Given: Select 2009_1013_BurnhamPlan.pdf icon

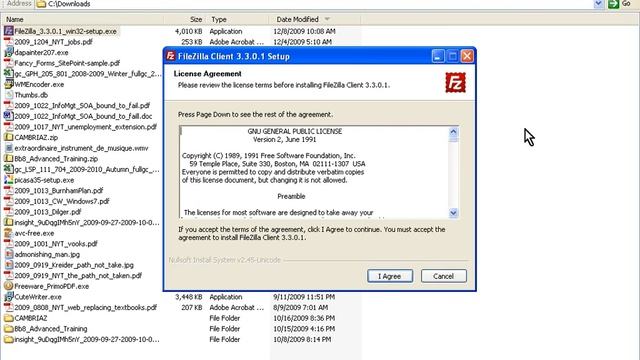Looking at the screenshot, I should pos(8,190).
